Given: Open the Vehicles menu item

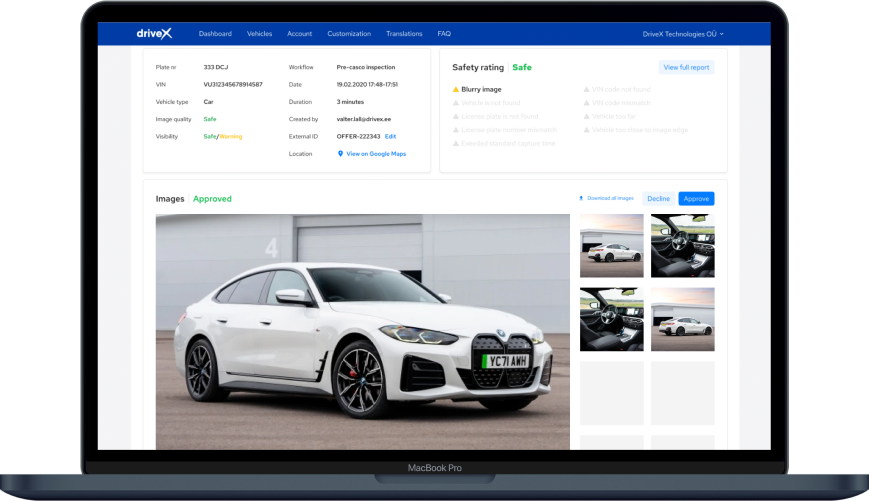Looking at the screenshot, I should pyautogui.click(x=259, y=34).
